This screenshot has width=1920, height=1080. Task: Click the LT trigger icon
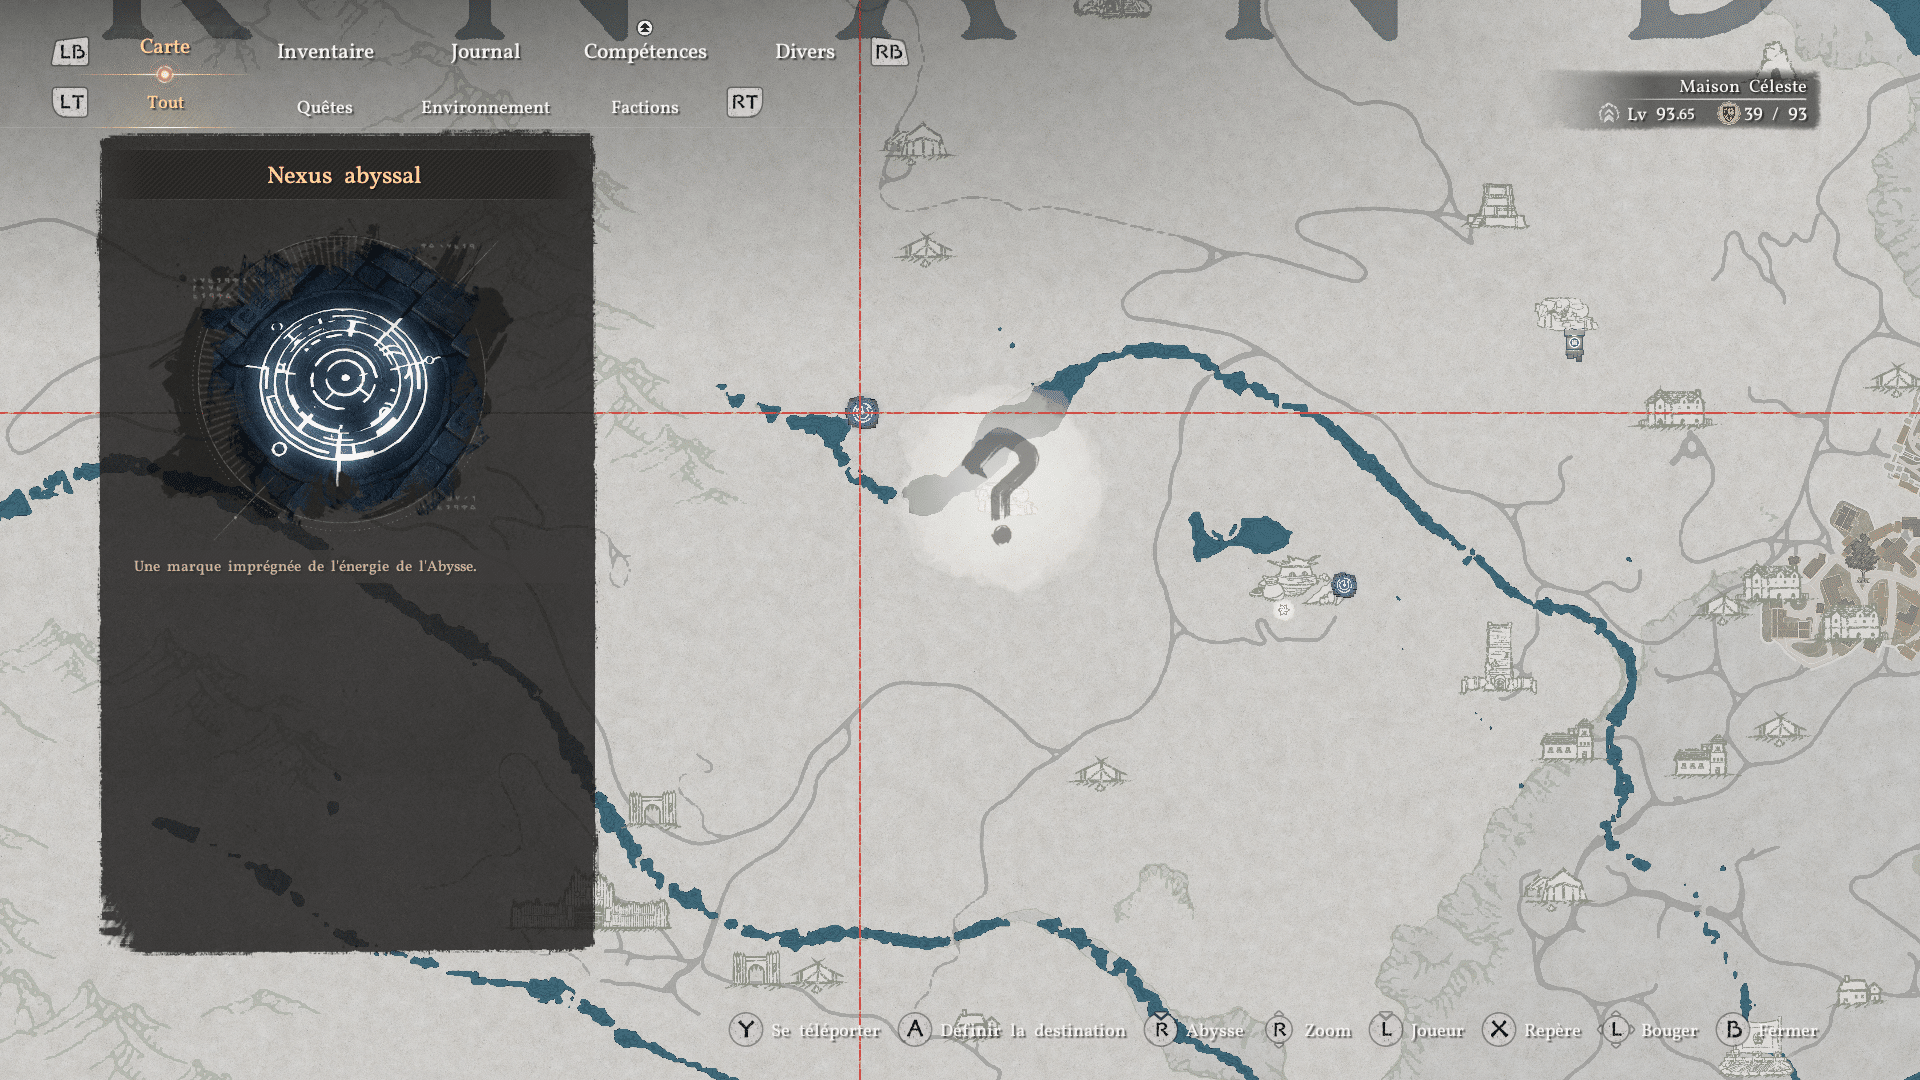point(70,102)
